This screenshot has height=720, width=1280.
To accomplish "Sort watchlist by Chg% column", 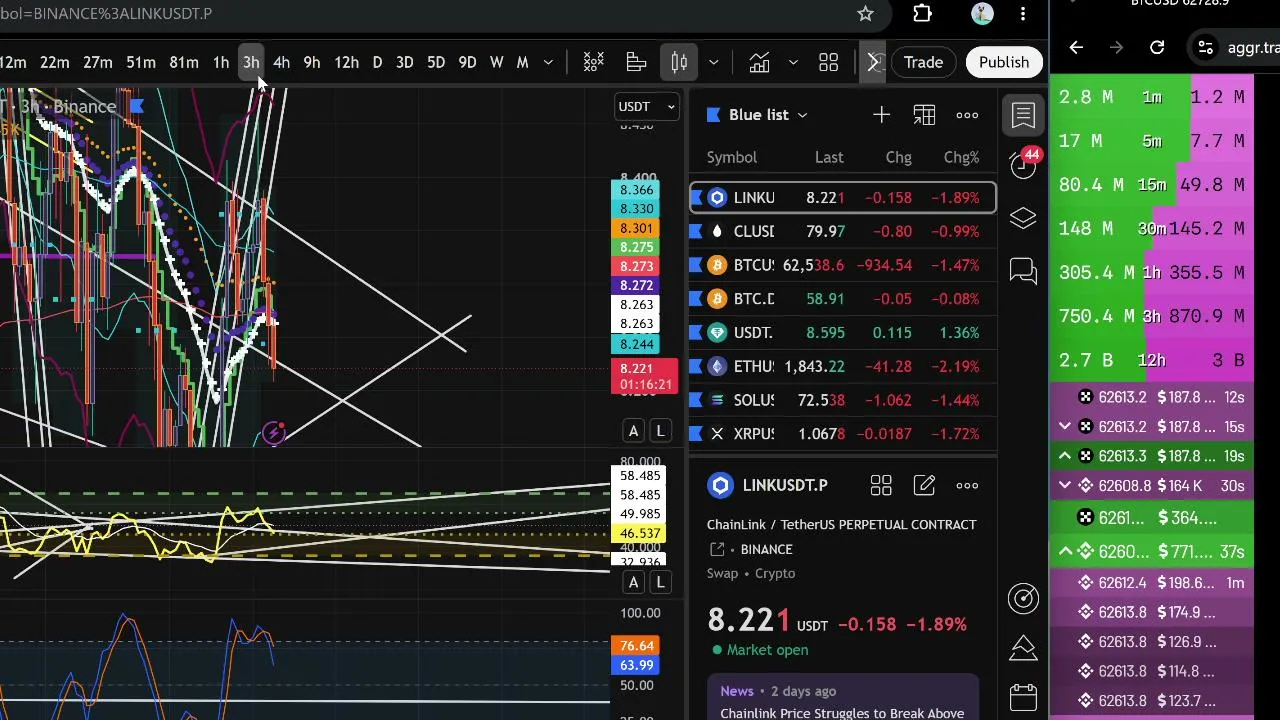I will pos(961,157).
